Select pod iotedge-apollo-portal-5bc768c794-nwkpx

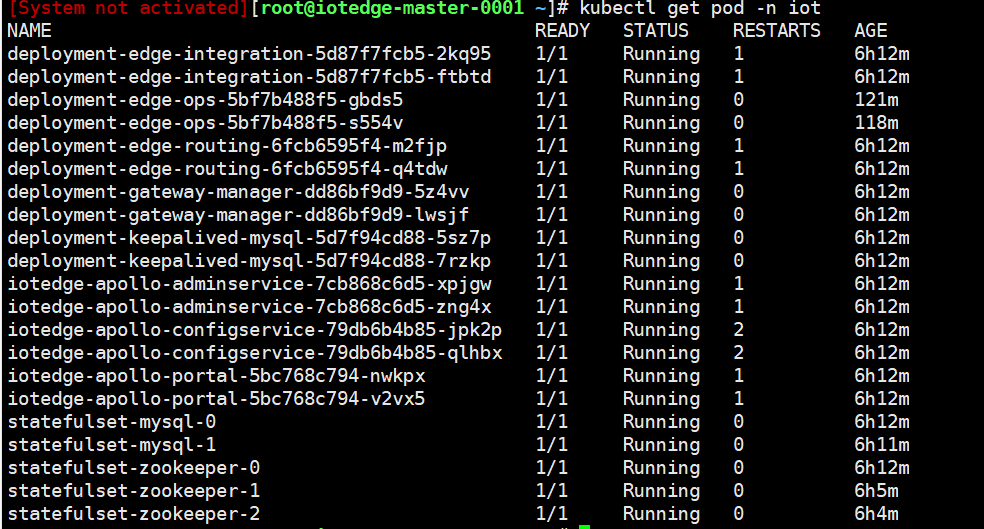click(216, 376)
